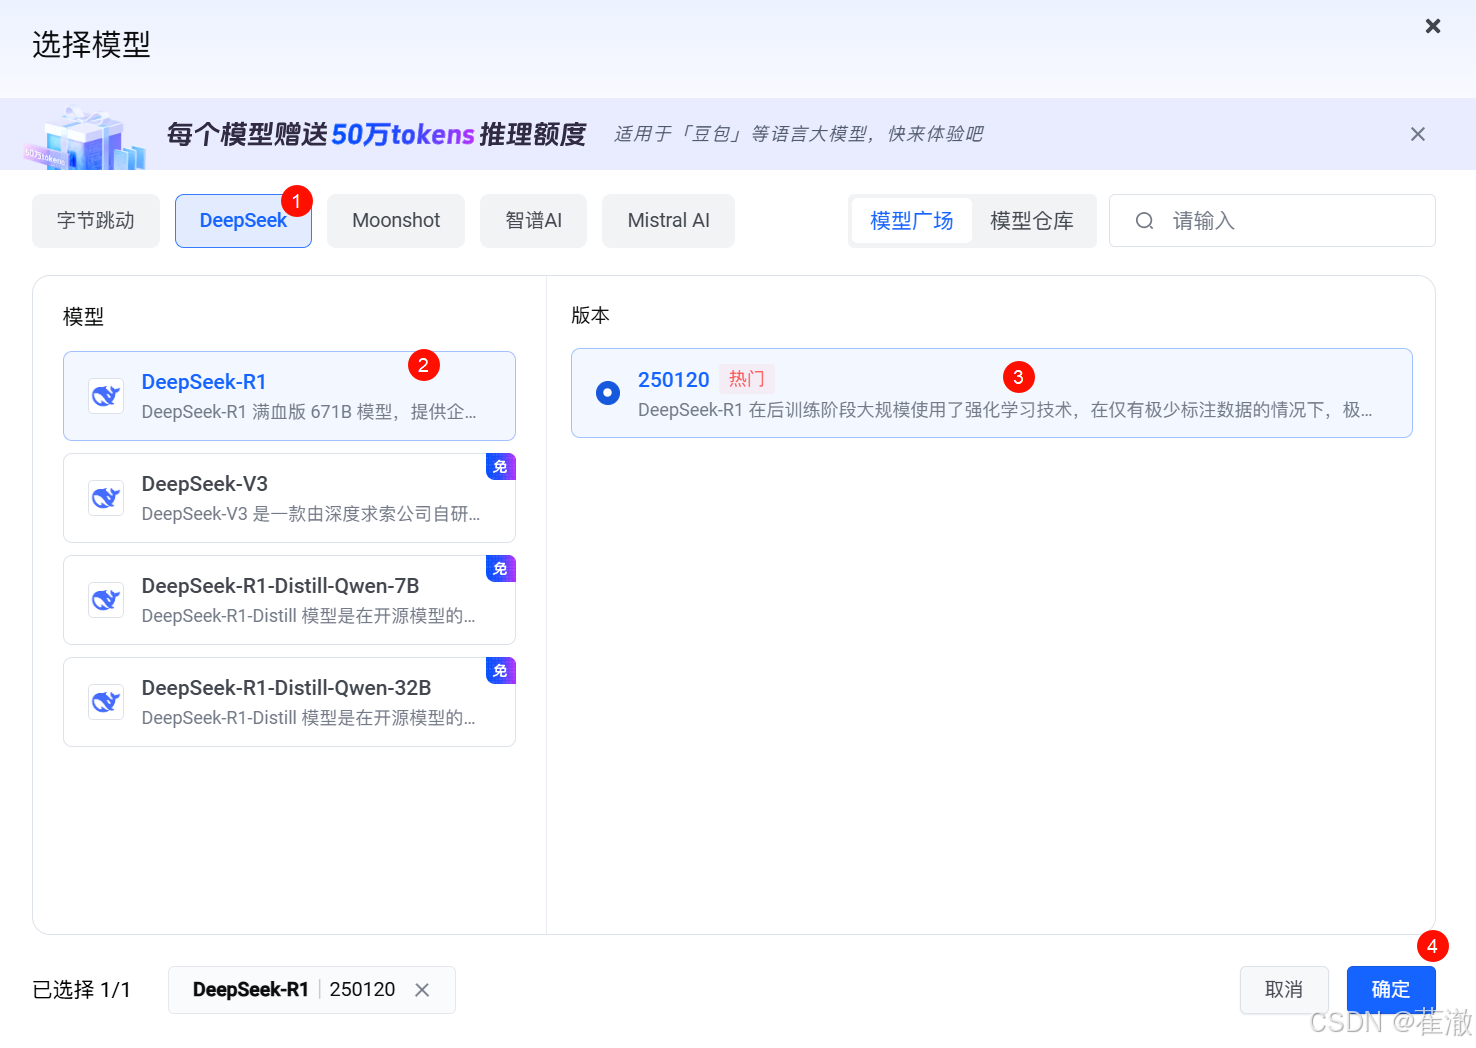Click the whale logo of Distill-Qwen-7B
The width and height of the screenshot is (1476, 1048).
point(106,600)
